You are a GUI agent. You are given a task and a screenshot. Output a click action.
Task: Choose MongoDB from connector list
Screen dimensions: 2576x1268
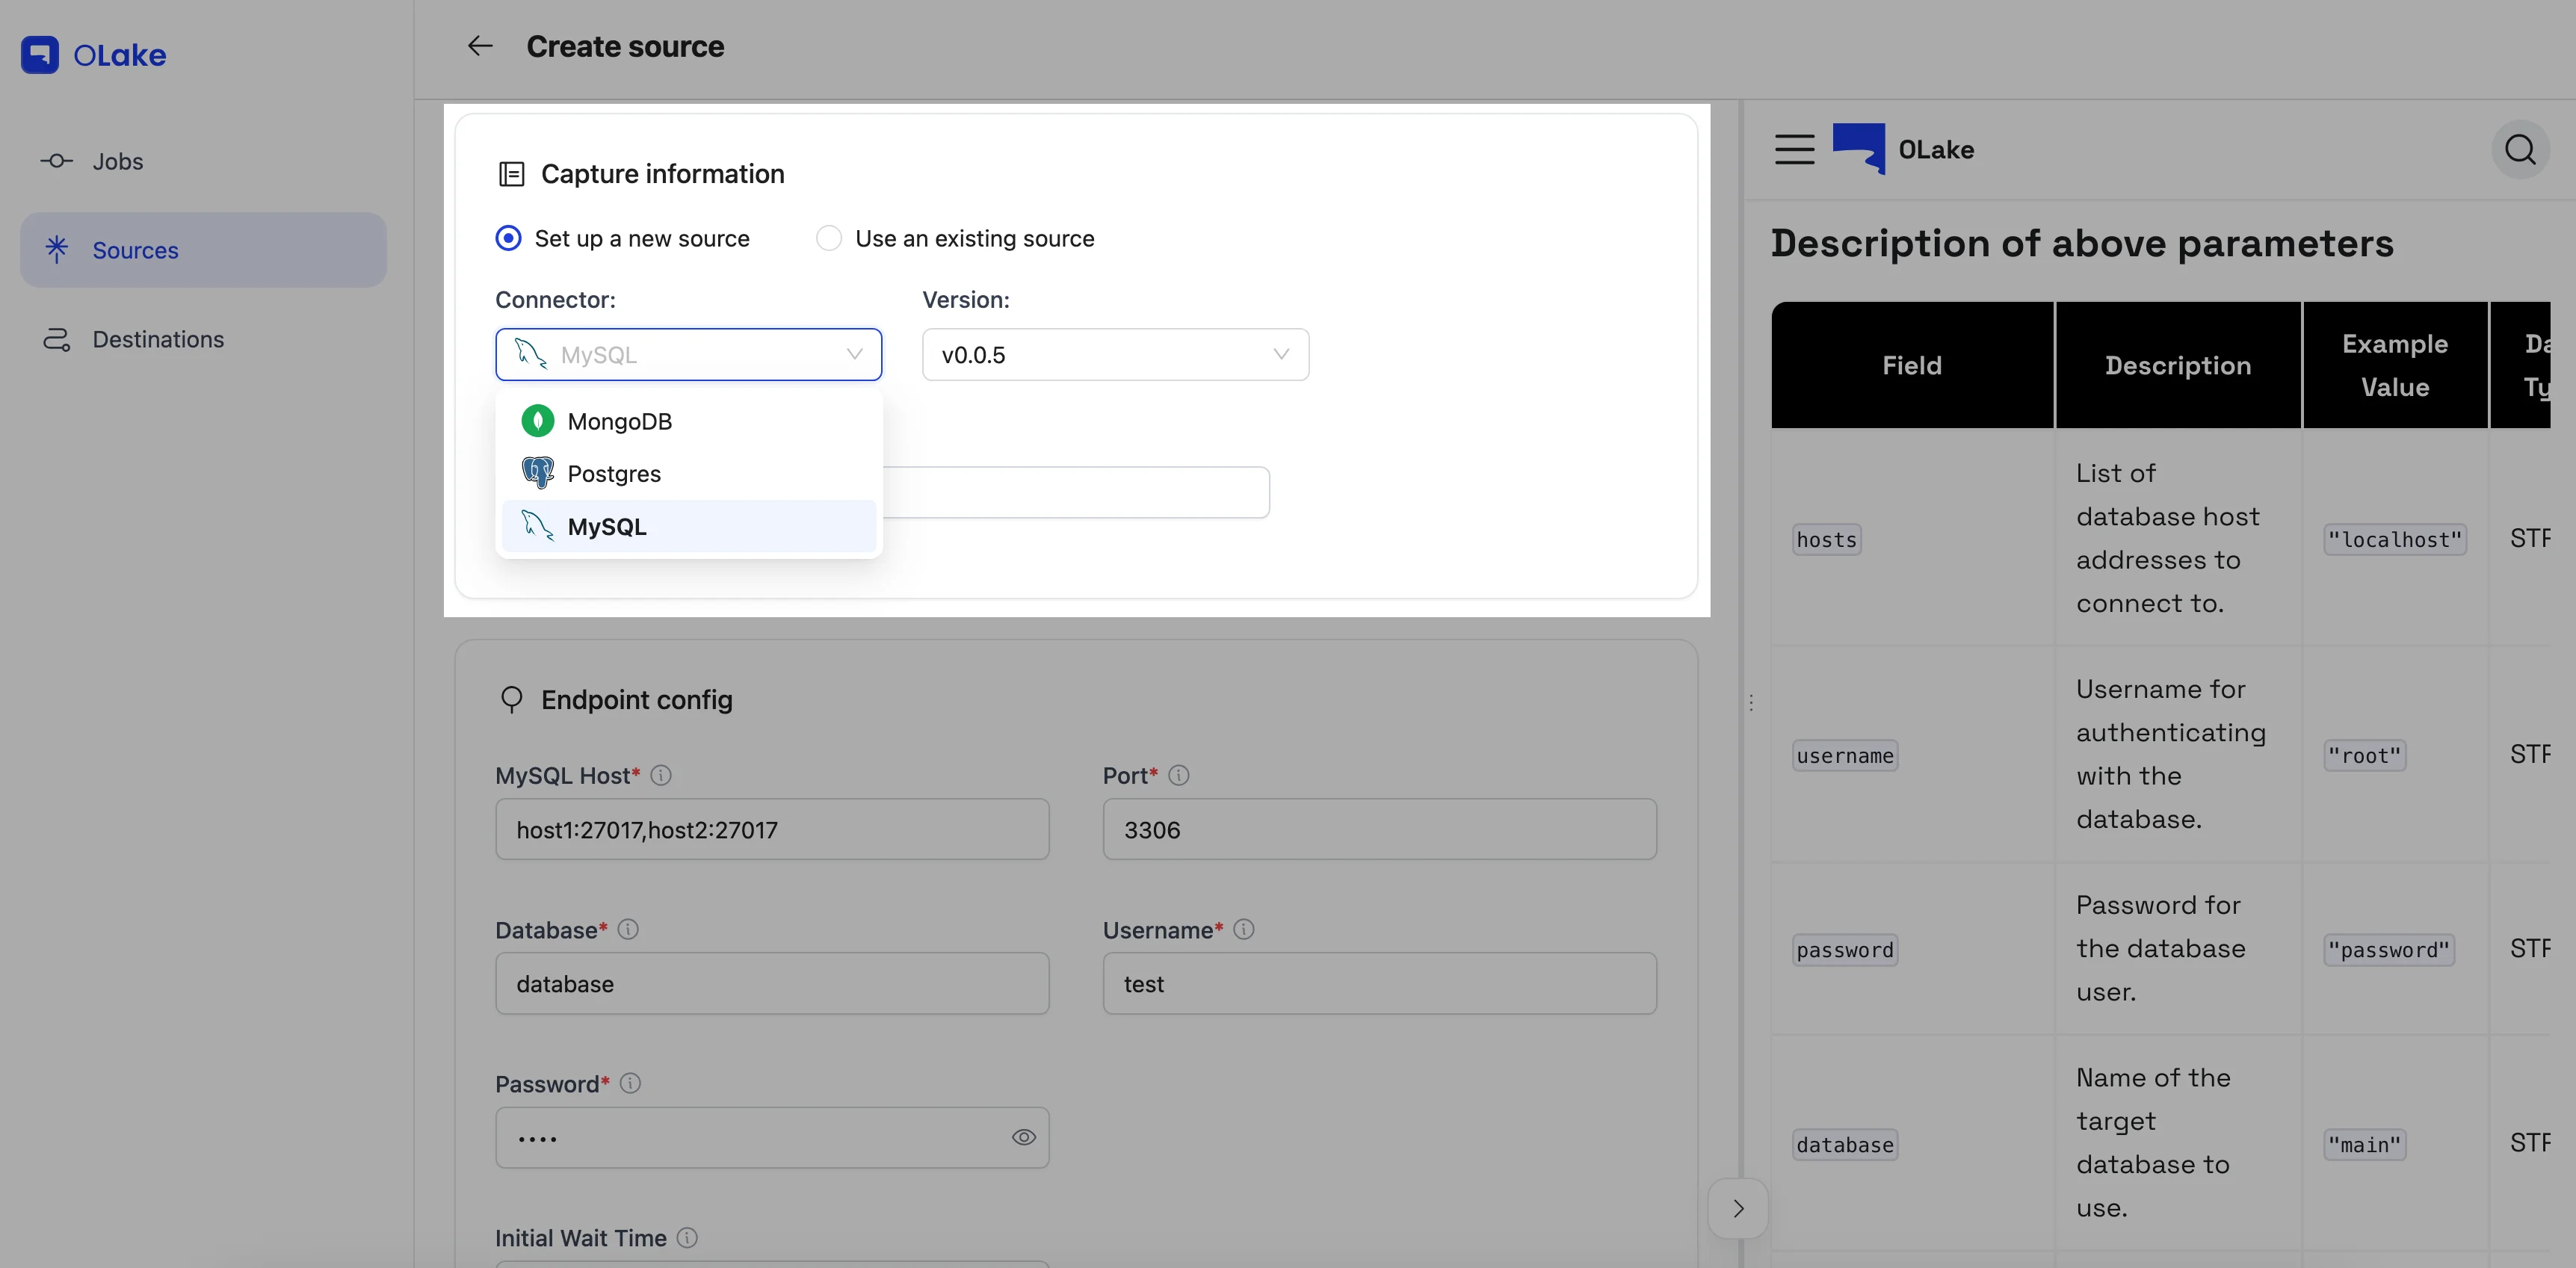(620, 422)
